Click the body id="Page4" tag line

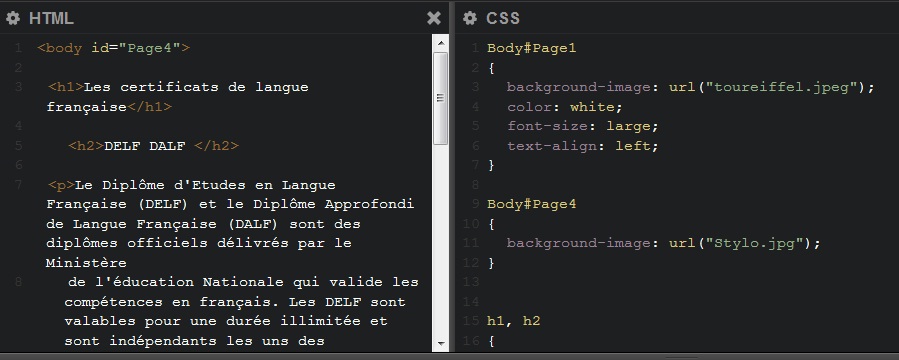(114, 48)
